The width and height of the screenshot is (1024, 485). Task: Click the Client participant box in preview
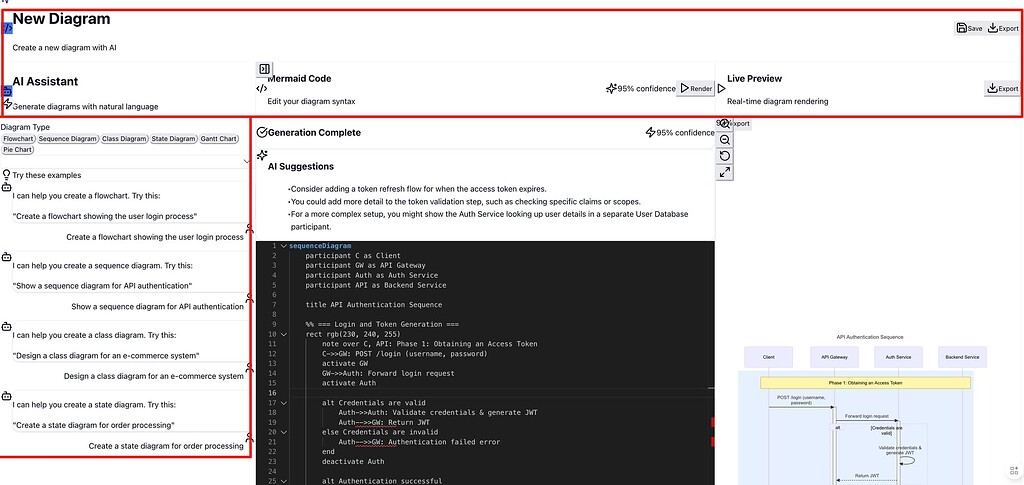point(769,357)
